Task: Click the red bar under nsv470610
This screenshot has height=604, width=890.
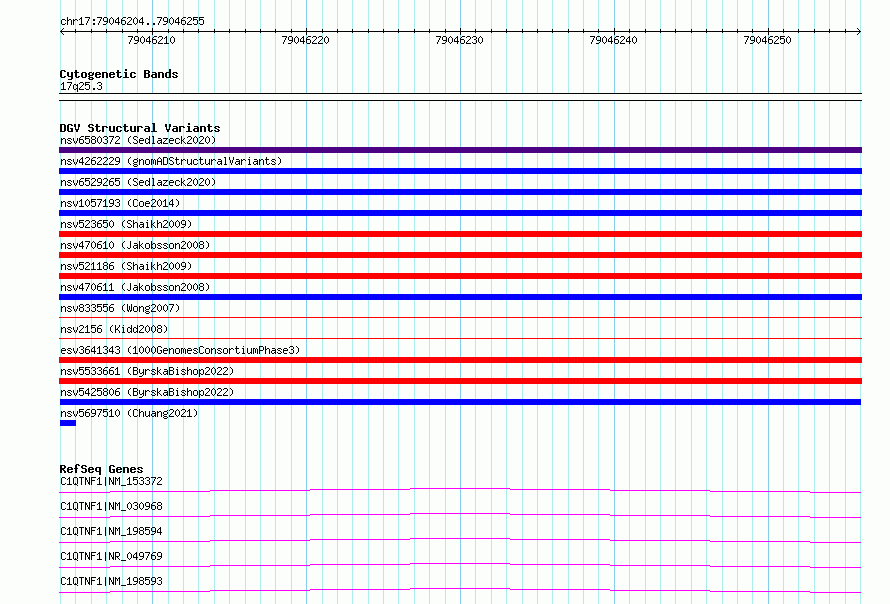Action: [460, 255]
